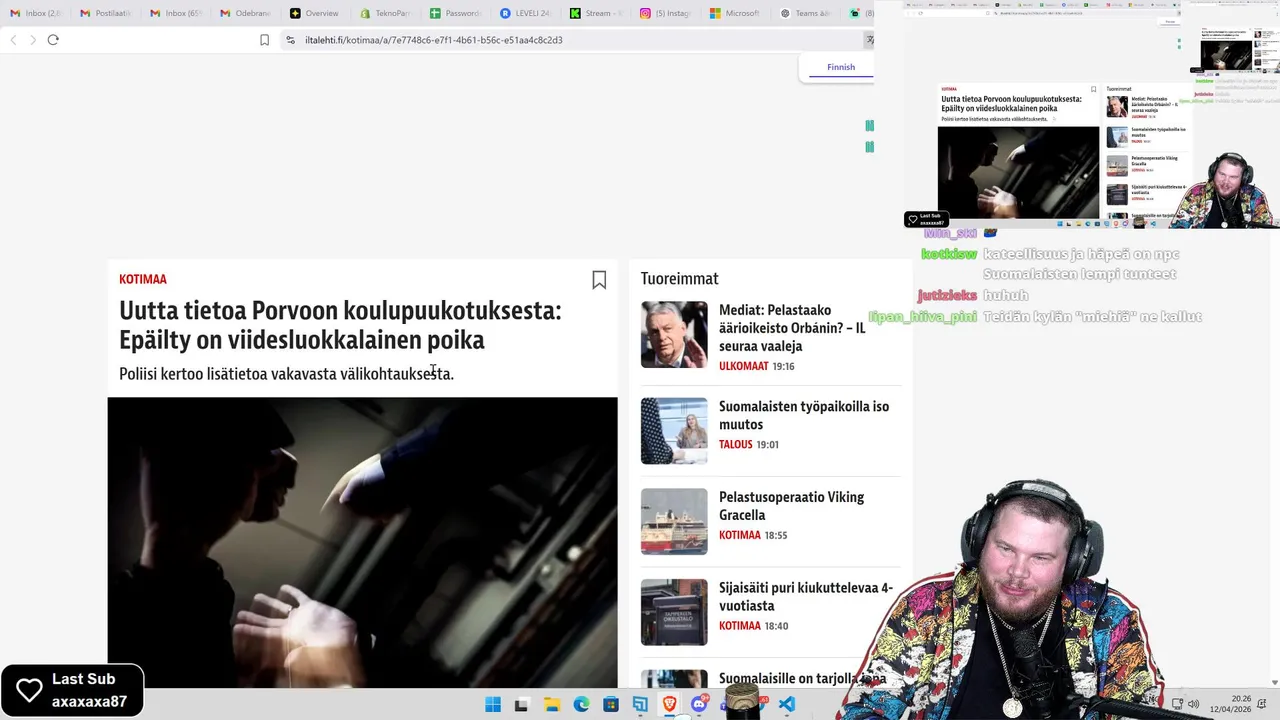The width and height of the screenshot is (1280, 720).
Task: Switch to the Password tab
Action: [x=456, y=13]
